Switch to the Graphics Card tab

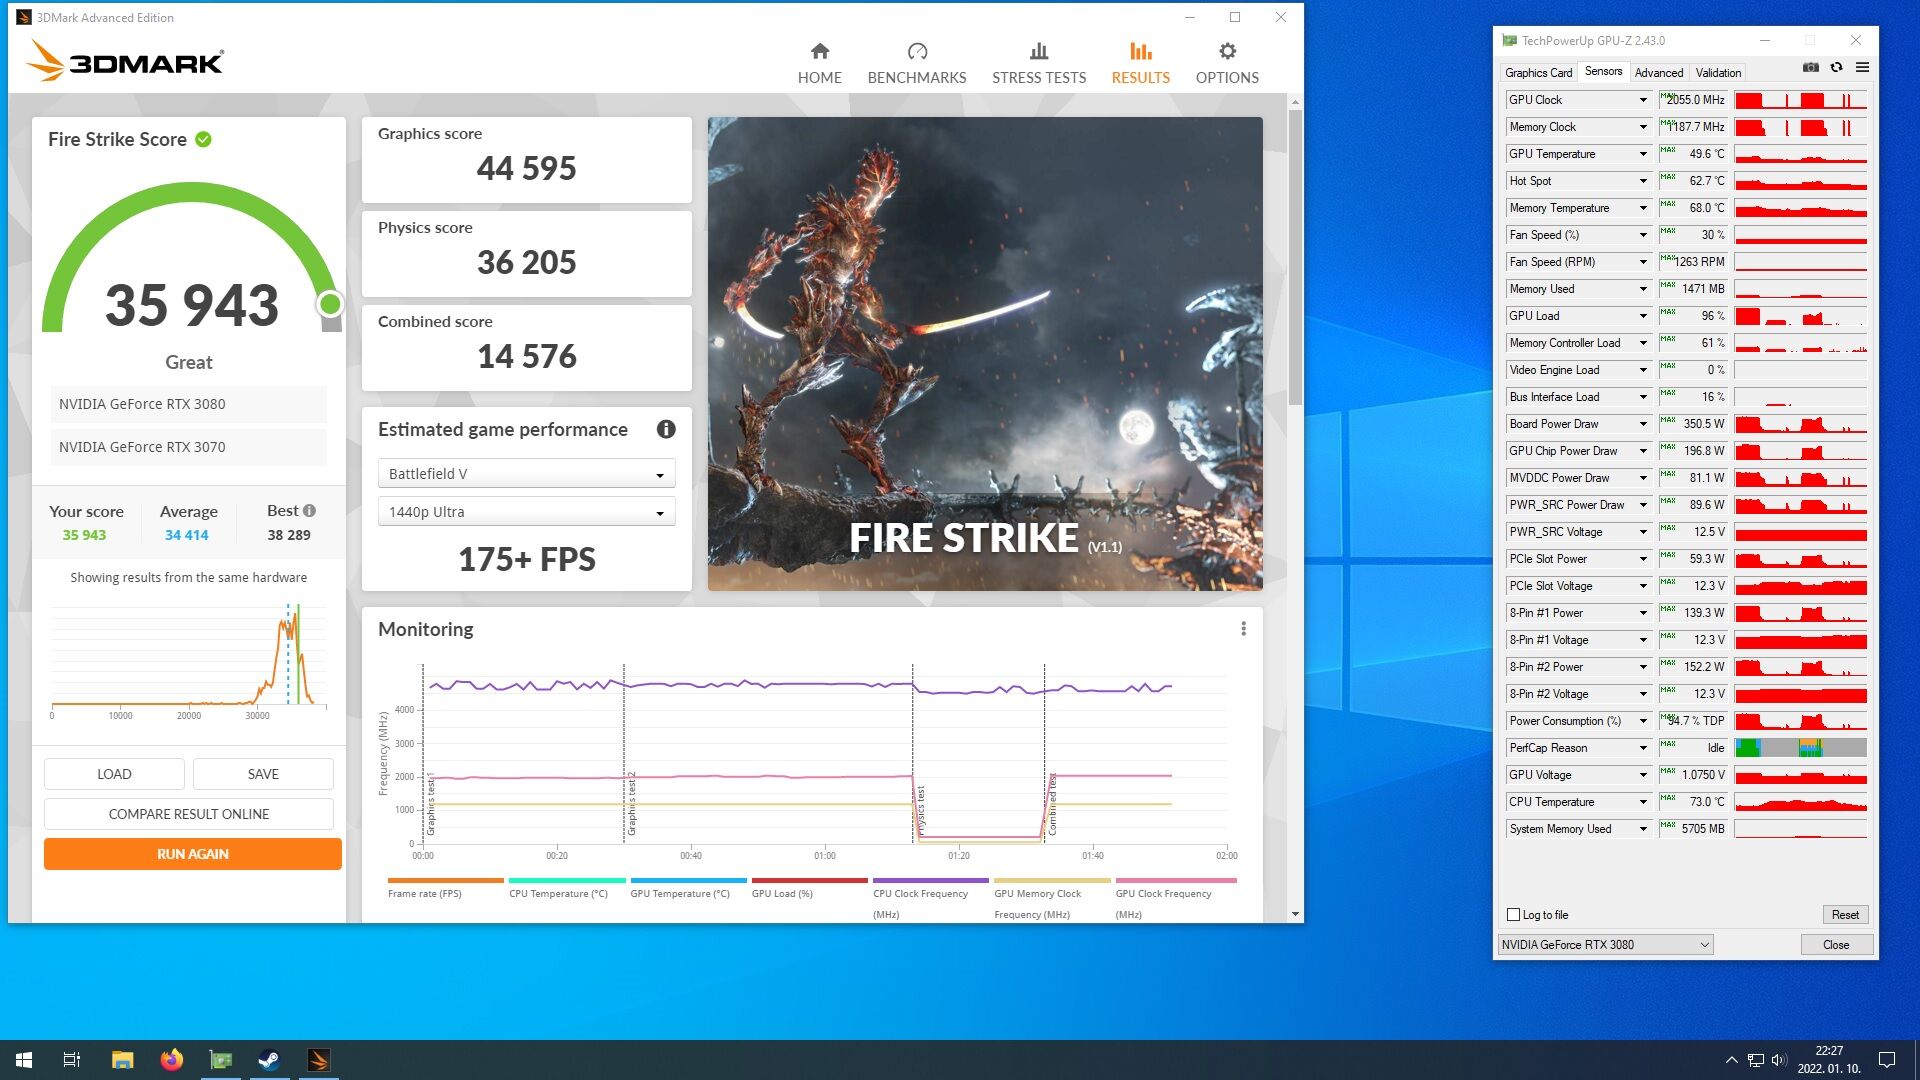tap(1538, 73)
